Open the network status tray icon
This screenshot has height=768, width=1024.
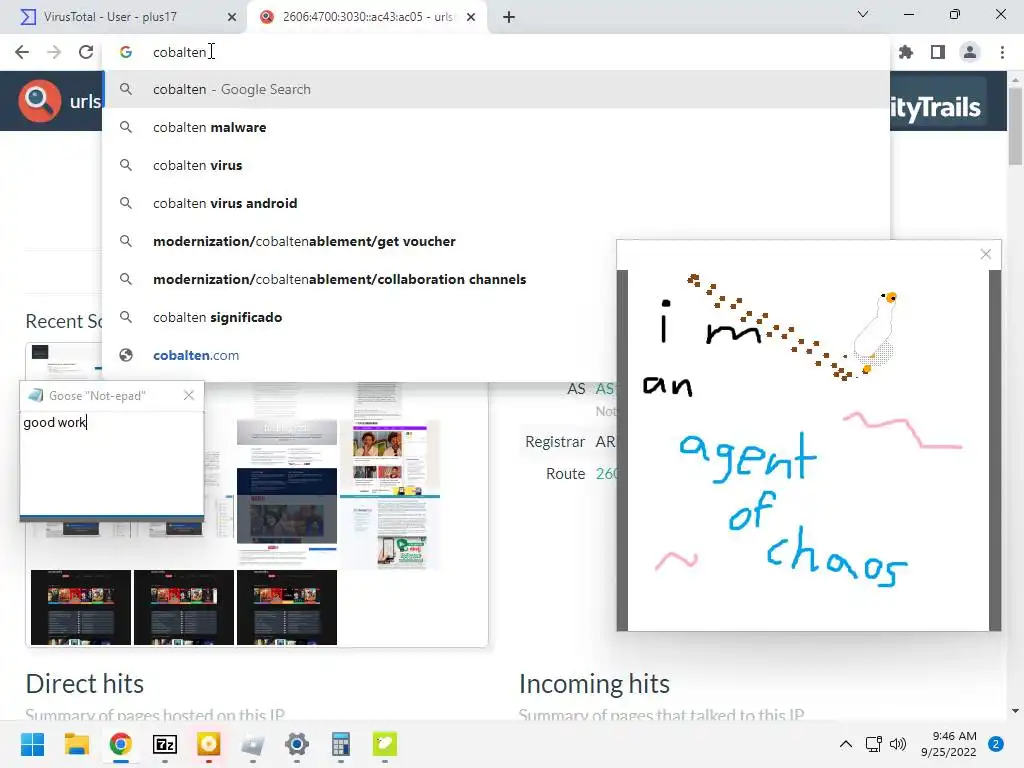pos(873,744)
